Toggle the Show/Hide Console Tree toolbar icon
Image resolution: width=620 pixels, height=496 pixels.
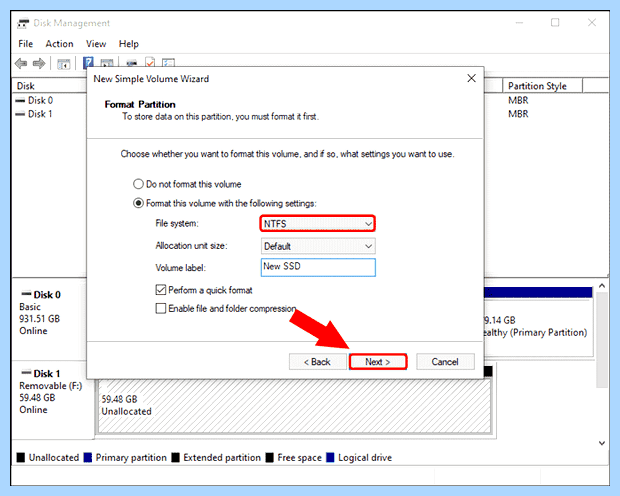(63, 64)
